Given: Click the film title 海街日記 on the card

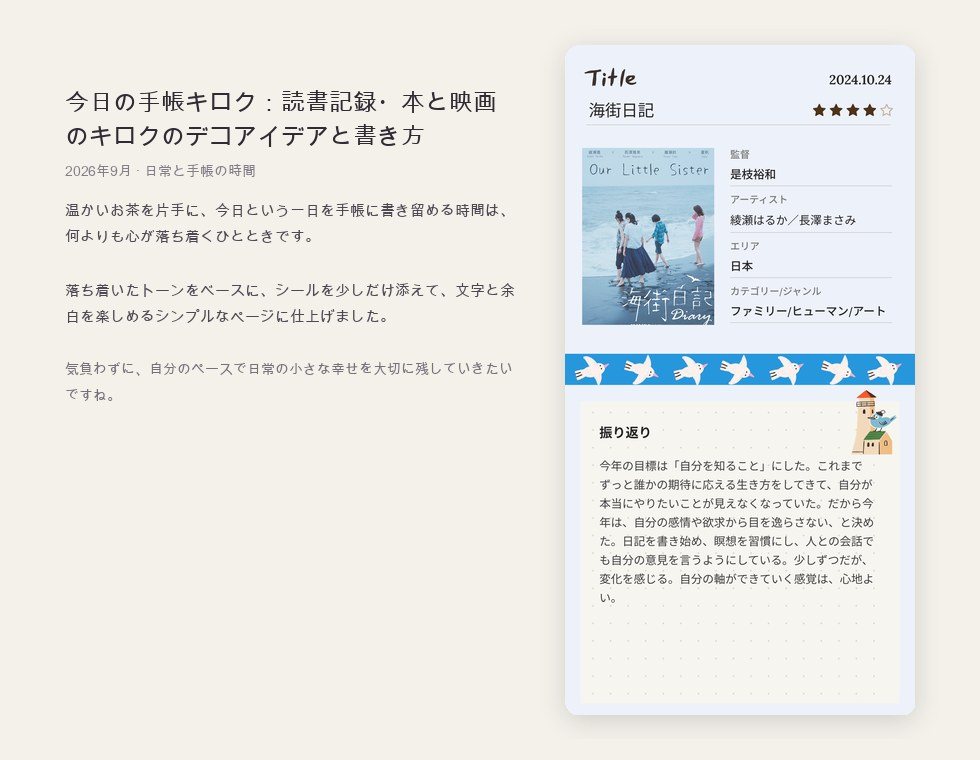Looking at the screenshot, I should [621, 111].
